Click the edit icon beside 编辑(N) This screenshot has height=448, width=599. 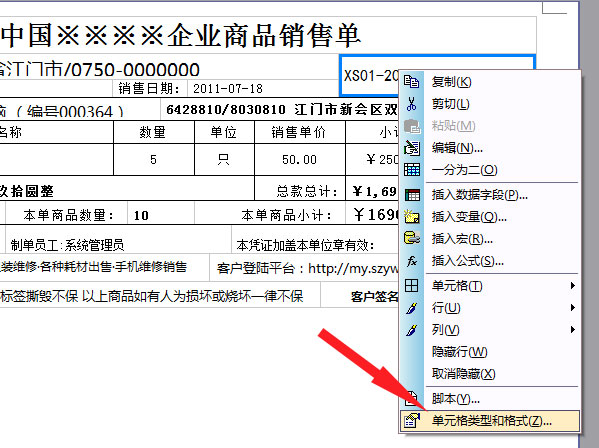412,148
